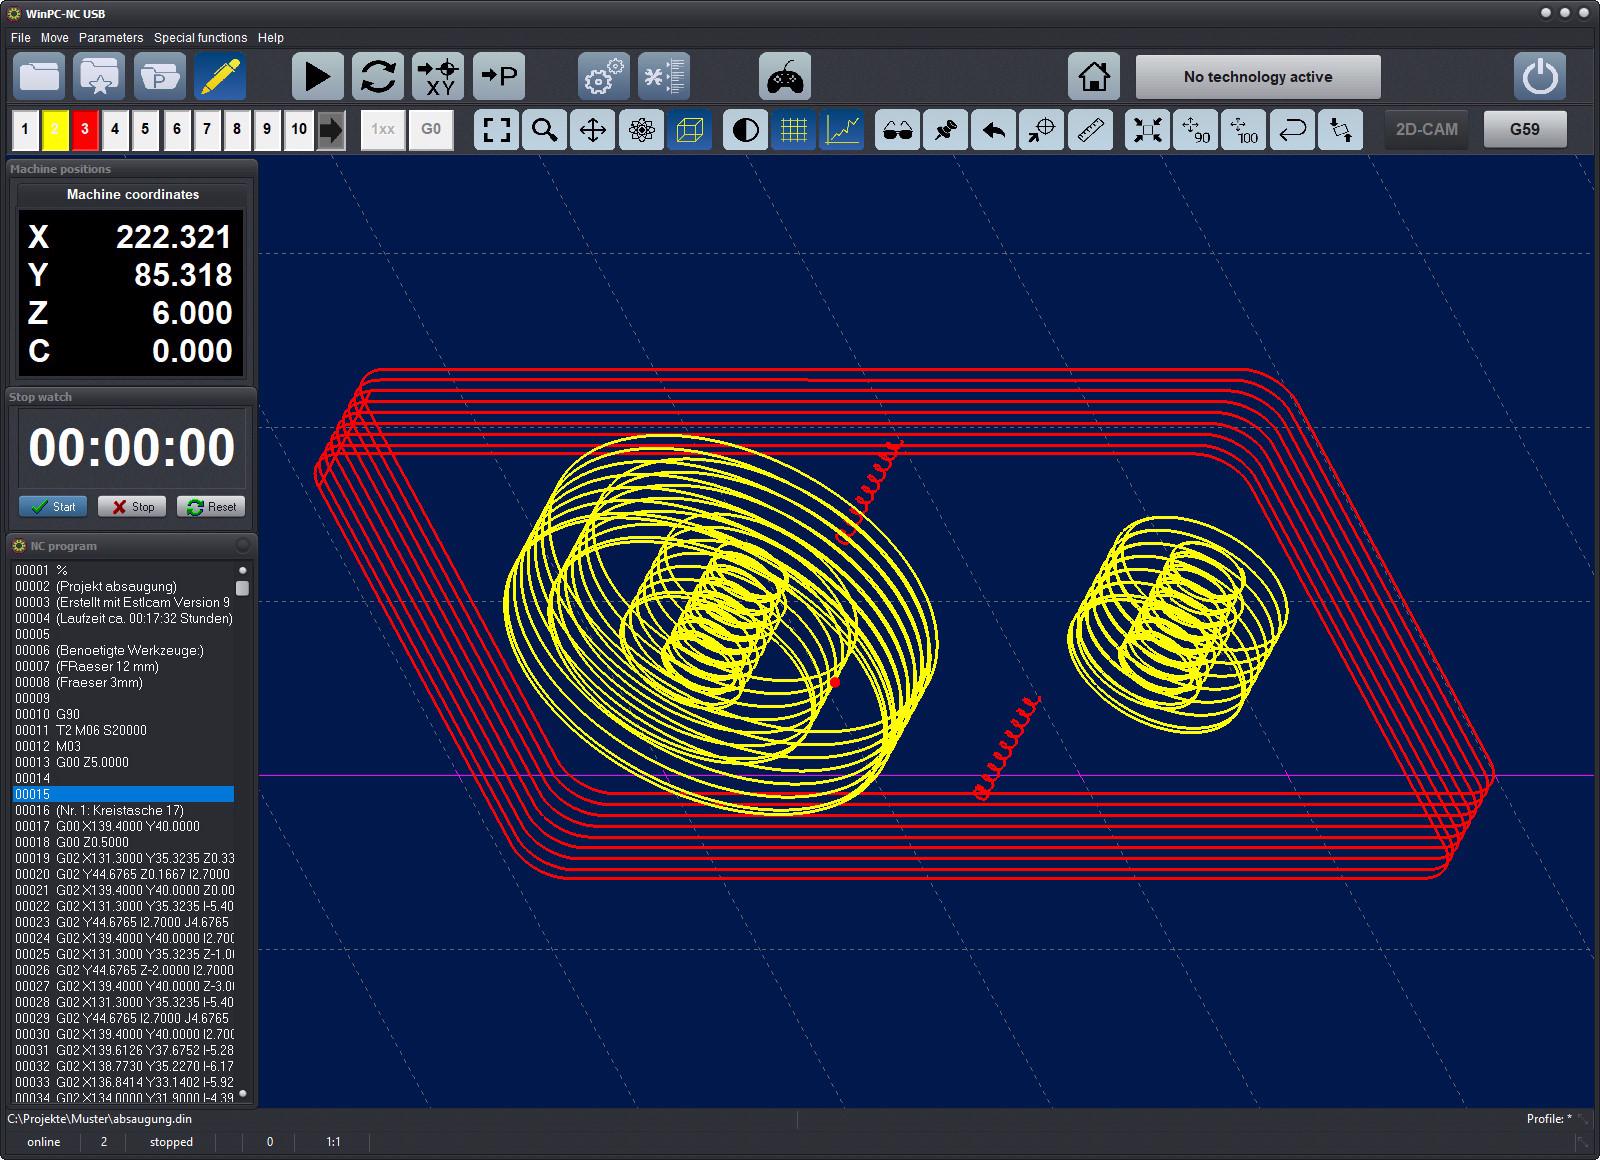The image size is (1600, 1160).
Task: Open the G59 offset selector
Action: (1524, 130)
